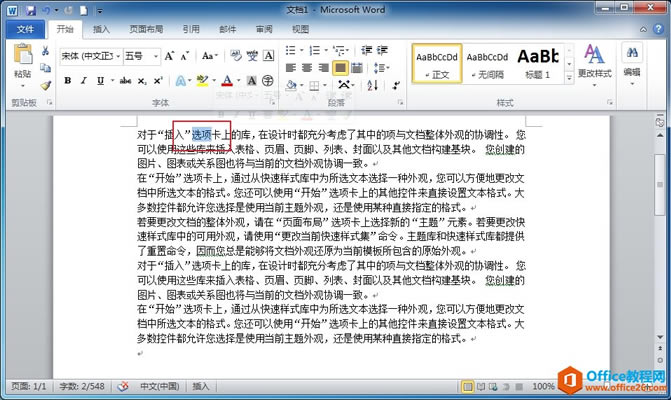Click the Show/Hide paragraph marks icon

point(396,85)
